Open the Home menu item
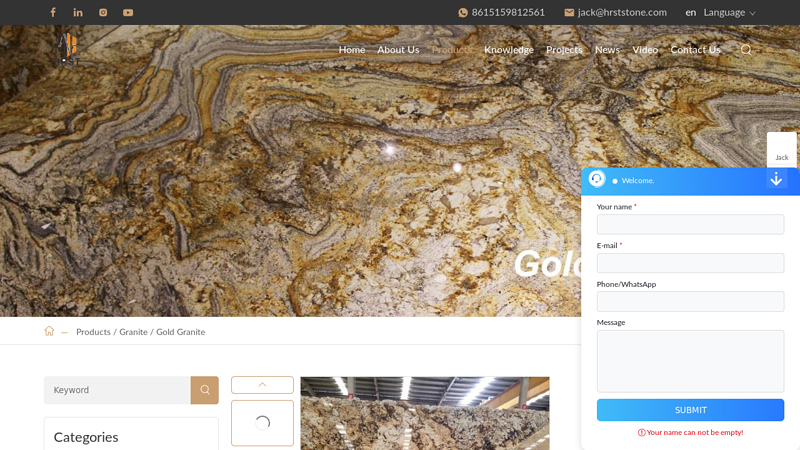This screenshot has width=800, height=450. point(352,49)
